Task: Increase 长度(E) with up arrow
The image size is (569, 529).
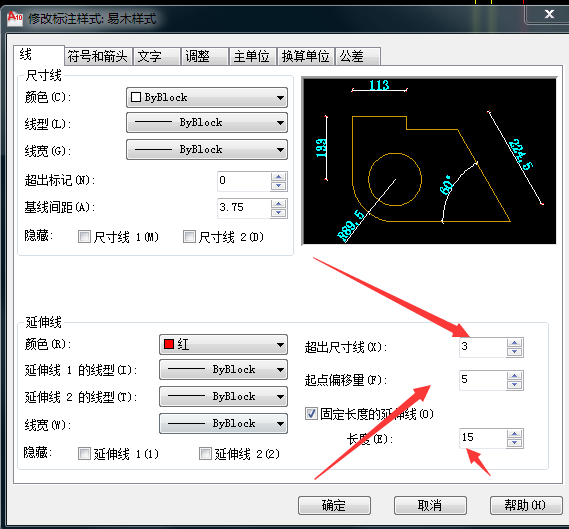Action: click(x=515, y=434)
